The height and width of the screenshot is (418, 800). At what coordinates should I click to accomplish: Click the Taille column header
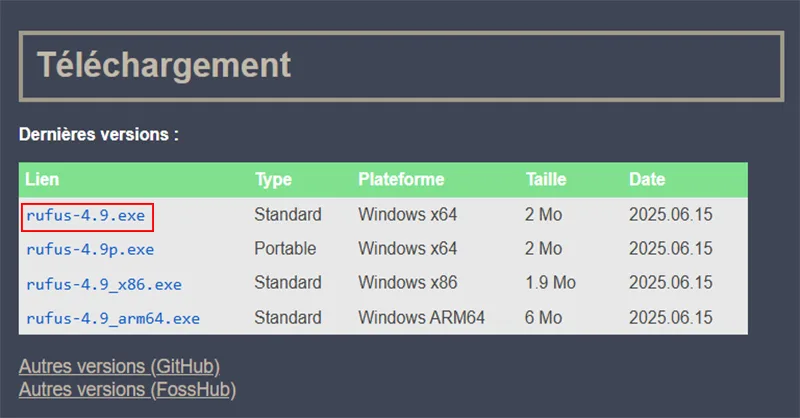pyautogui.click(x=546, y=179)
